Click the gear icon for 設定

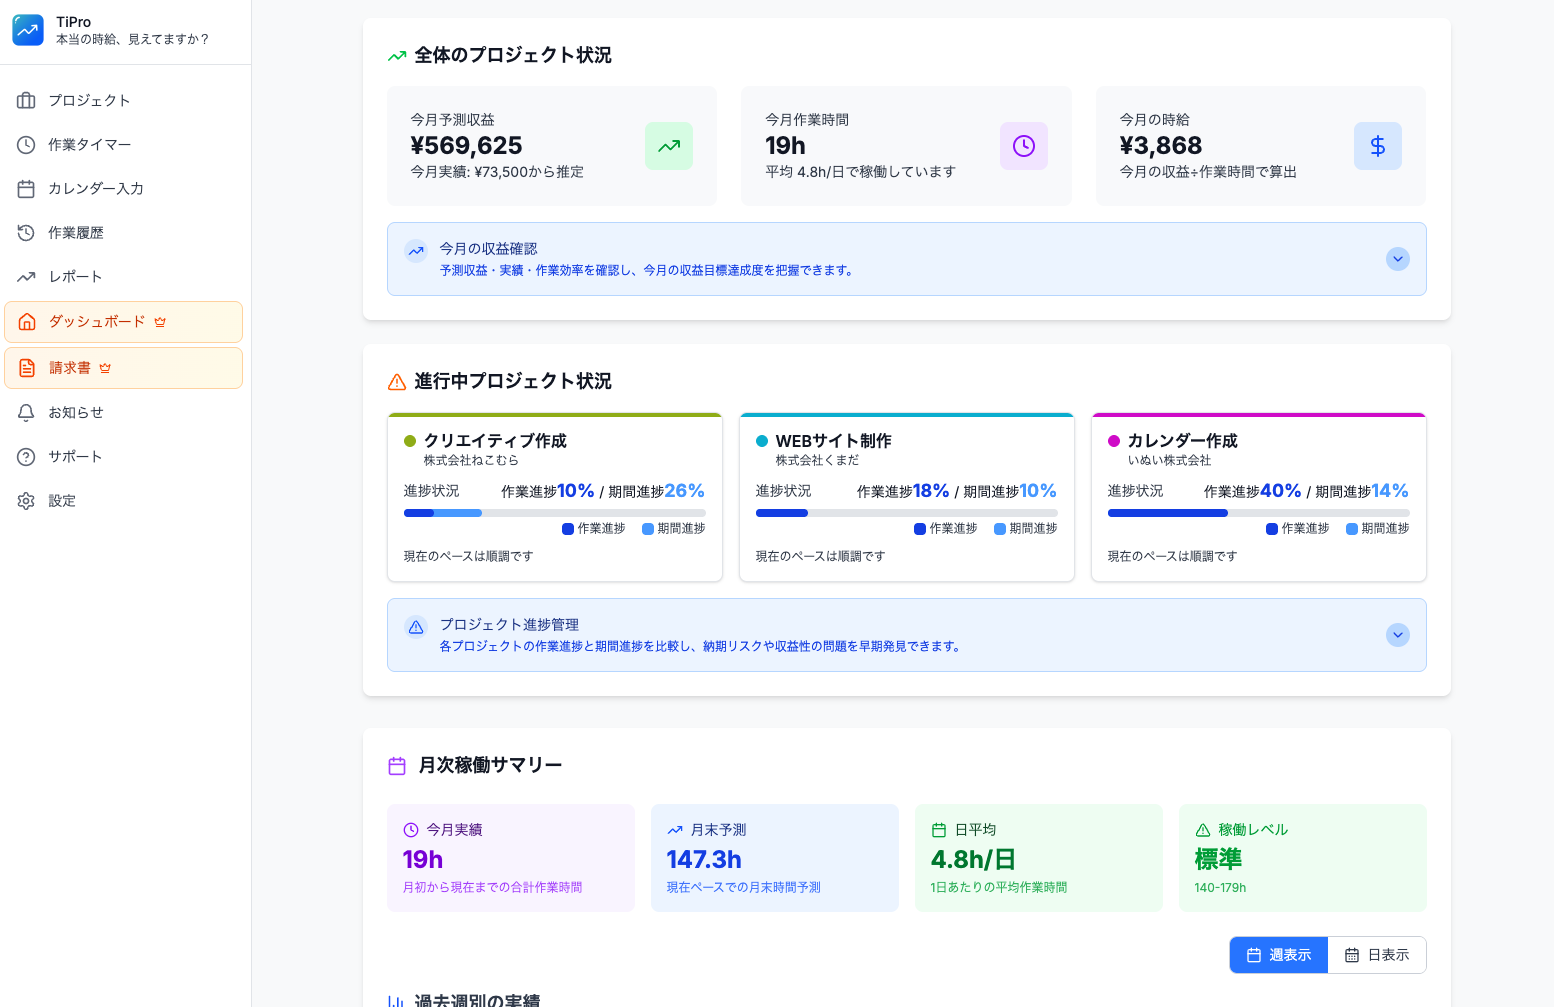[27, 501]
